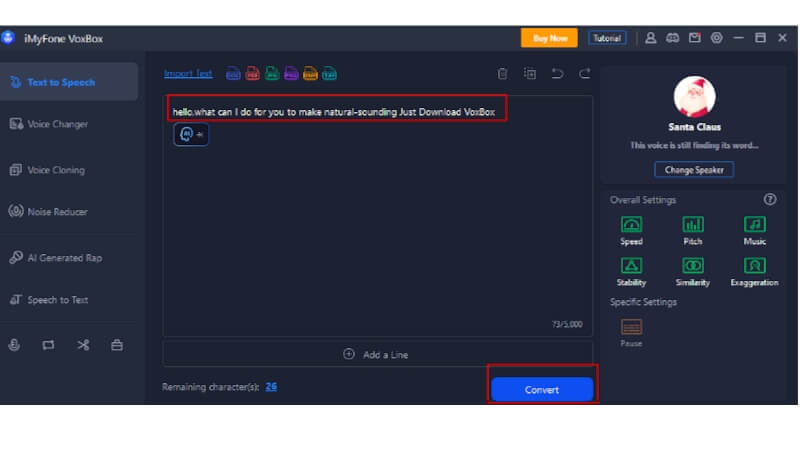Import an orange file format icon
The height and width of the screenshot is (450, 800).
(310, 73)
